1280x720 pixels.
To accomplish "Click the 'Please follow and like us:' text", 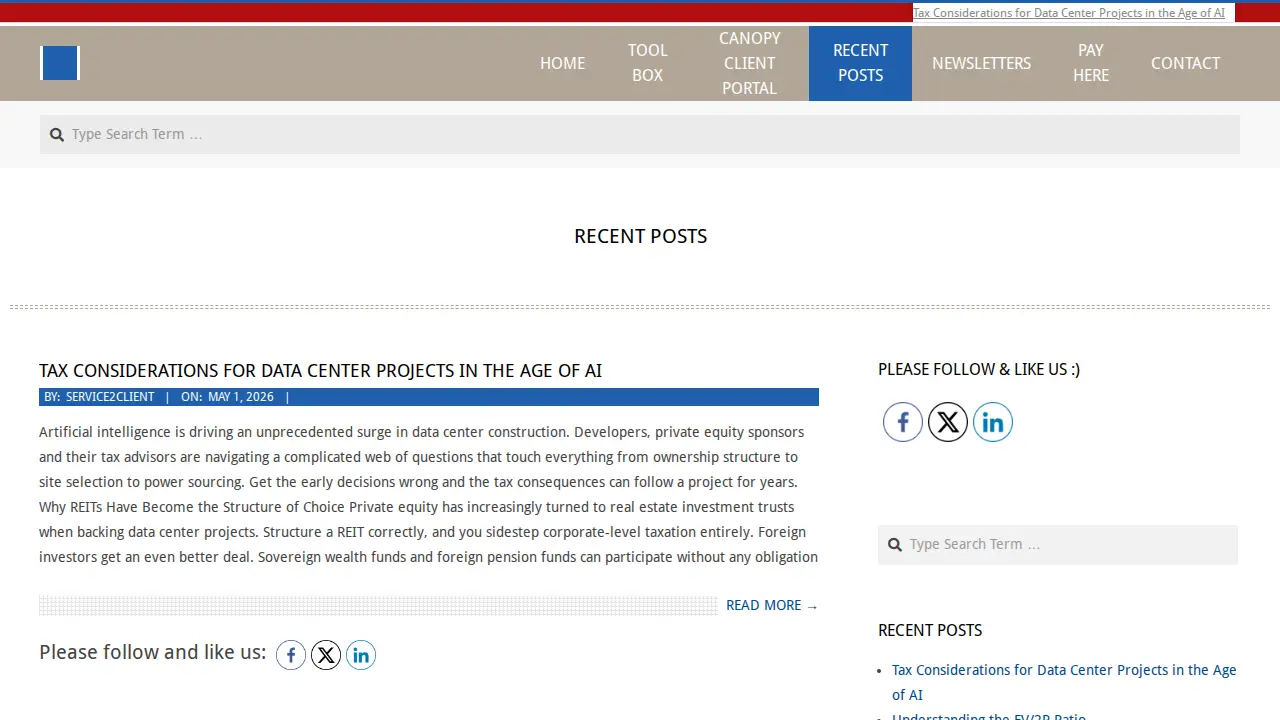I will coord(152,652).
